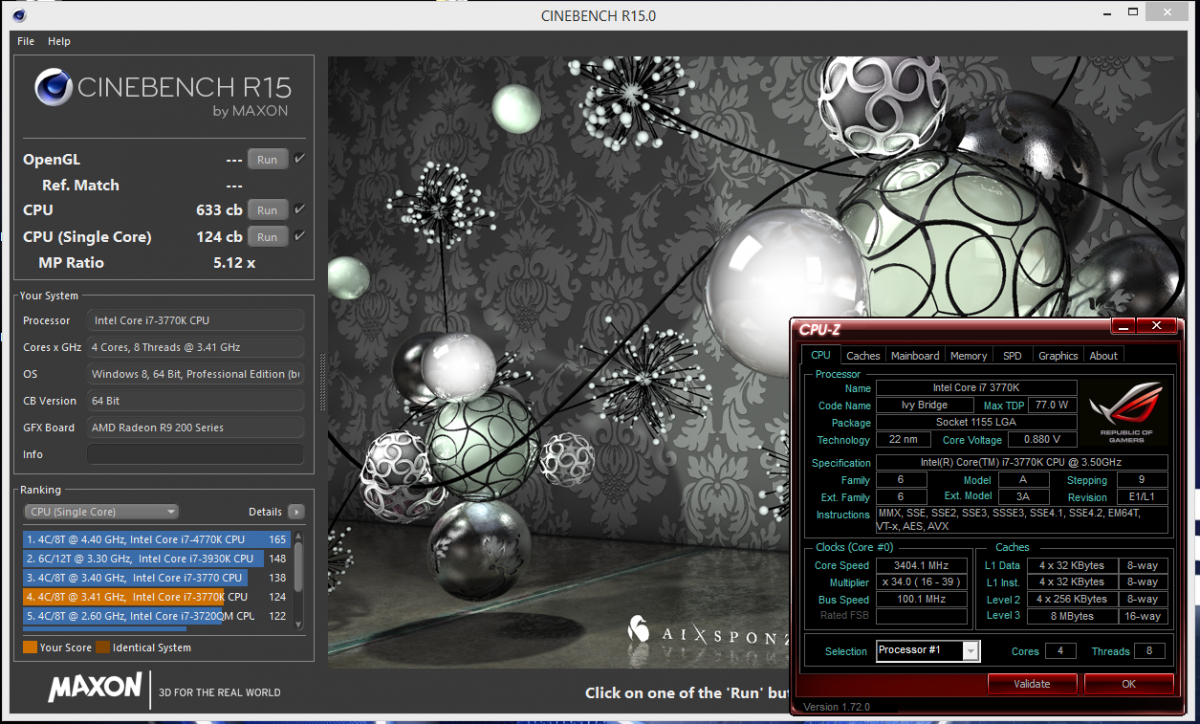Close the CPU-Z window
The image size is (1200, 724).
coord(1157,326)
